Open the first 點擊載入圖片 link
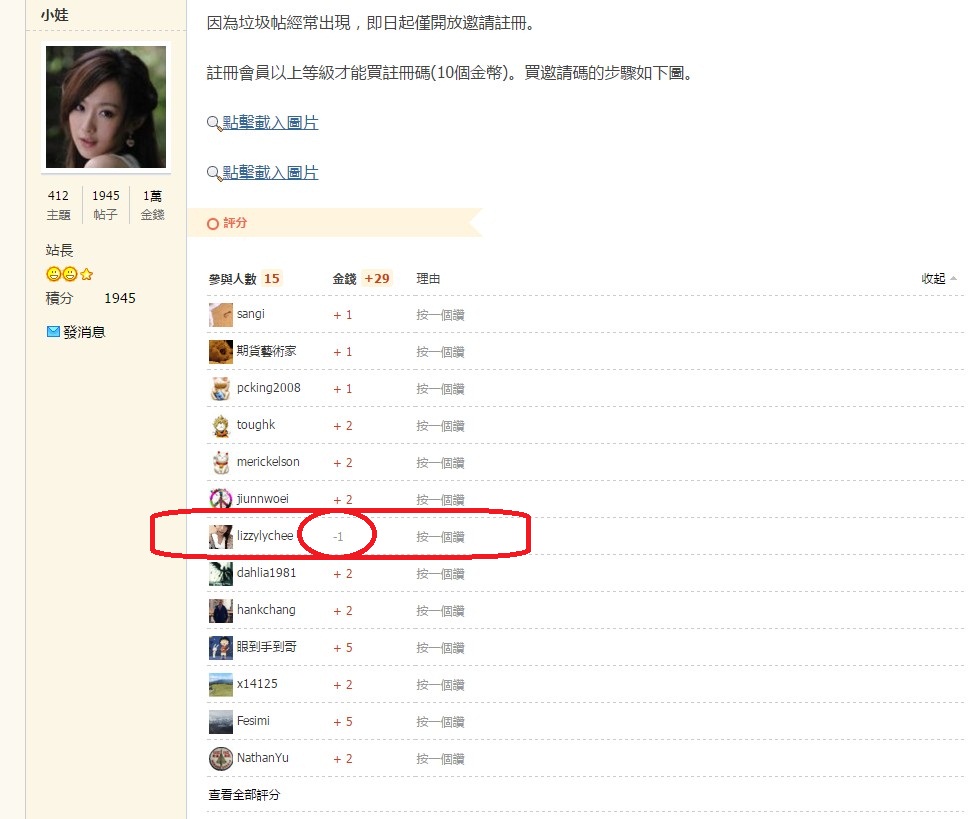 pos(270,122)
